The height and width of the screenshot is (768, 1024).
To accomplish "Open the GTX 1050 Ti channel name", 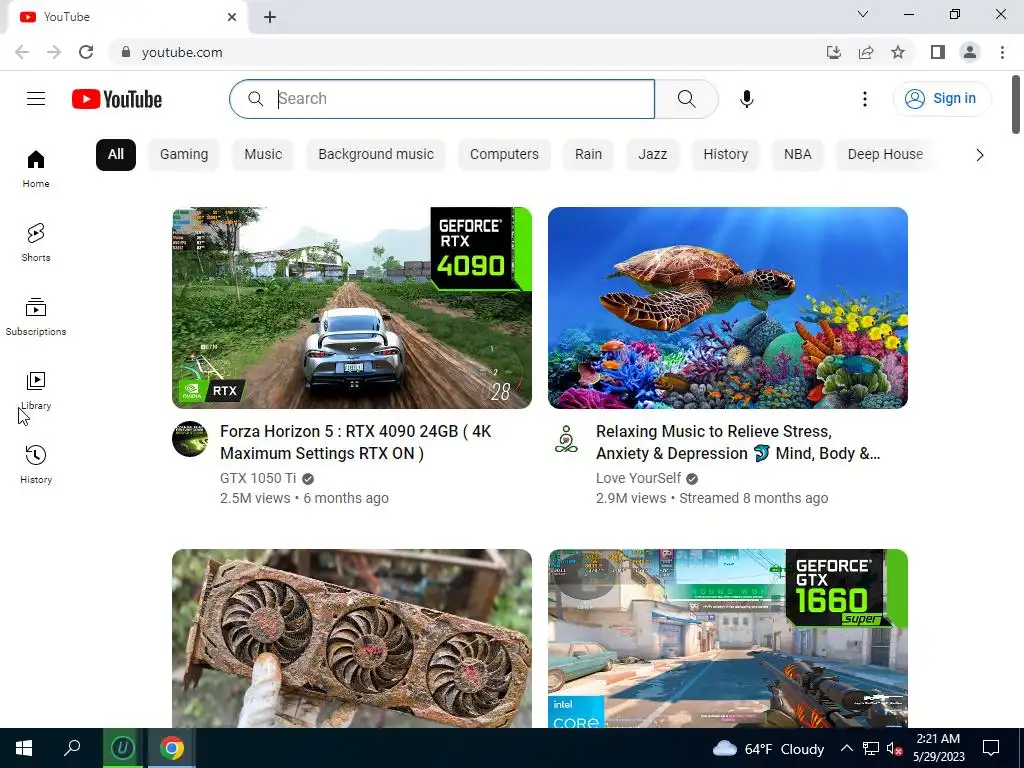I will click(x=258, y=478).
